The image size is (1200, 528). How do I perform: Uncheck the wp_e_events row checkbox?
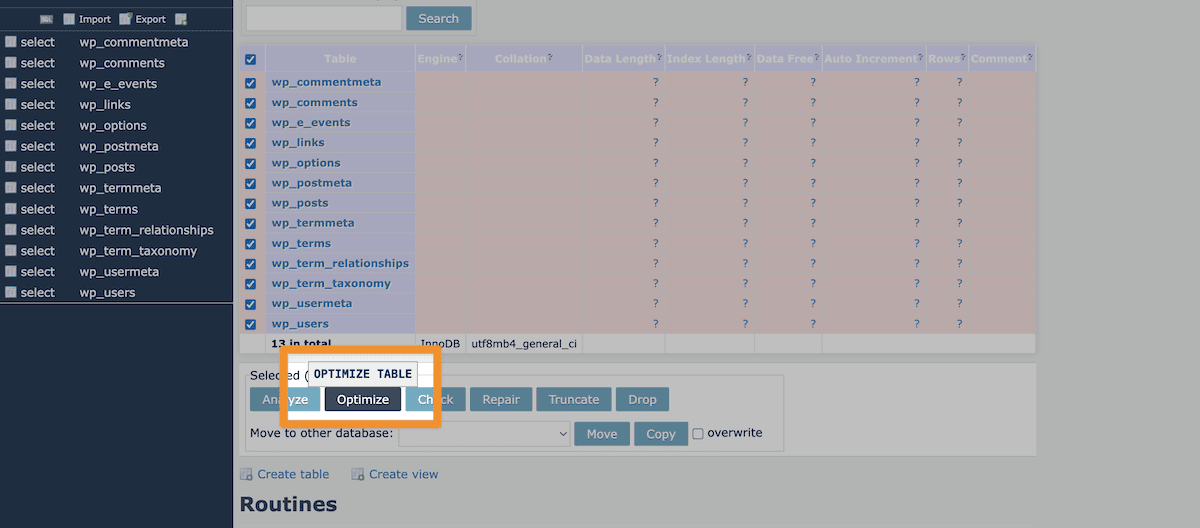(x=251, y=123)
